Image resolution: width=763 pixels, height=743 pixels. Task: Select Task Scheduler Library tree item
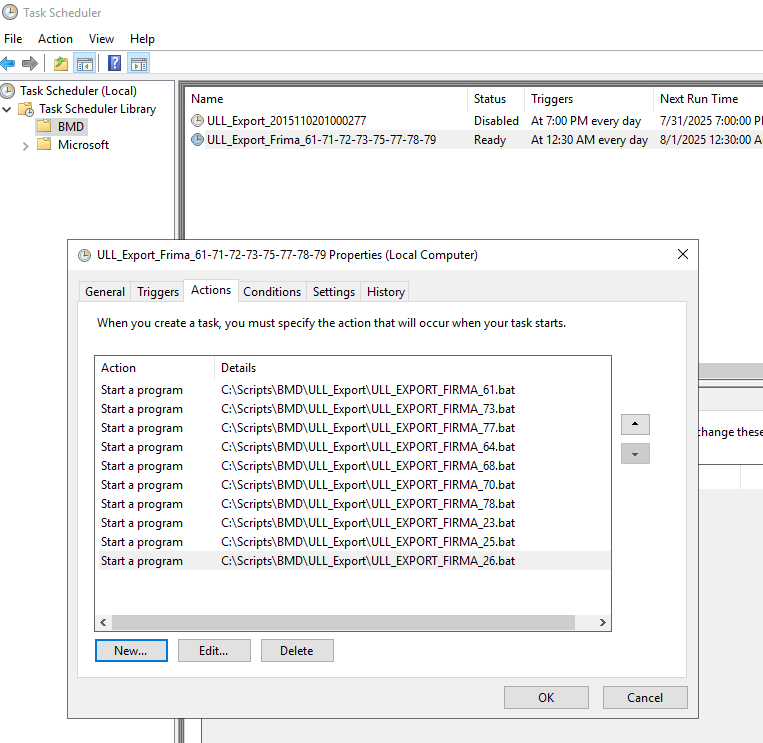97,109
